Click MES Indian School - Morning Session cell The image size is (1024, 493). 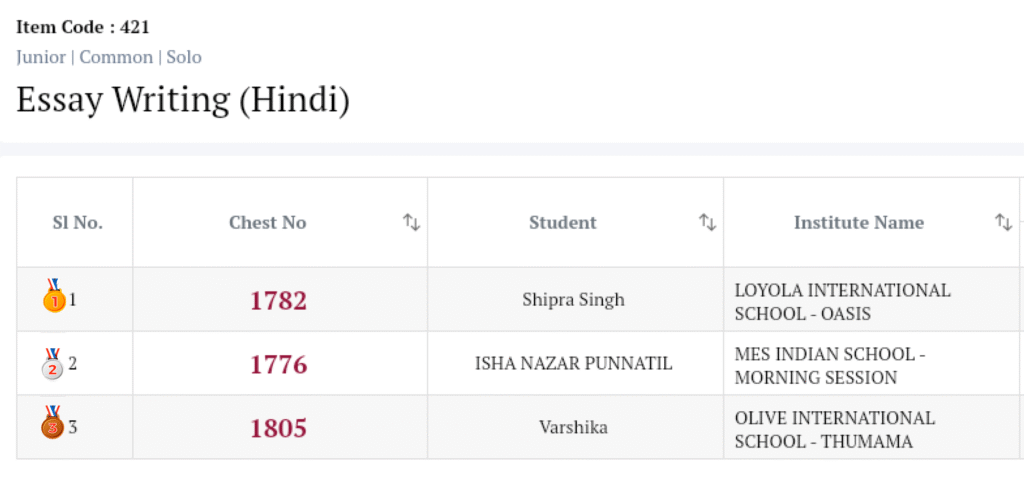(x=829, y=366)
